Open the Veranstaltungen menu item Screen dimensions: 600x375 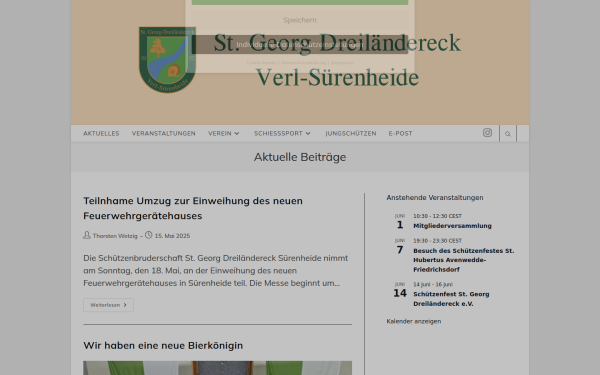tap(164, 134)
